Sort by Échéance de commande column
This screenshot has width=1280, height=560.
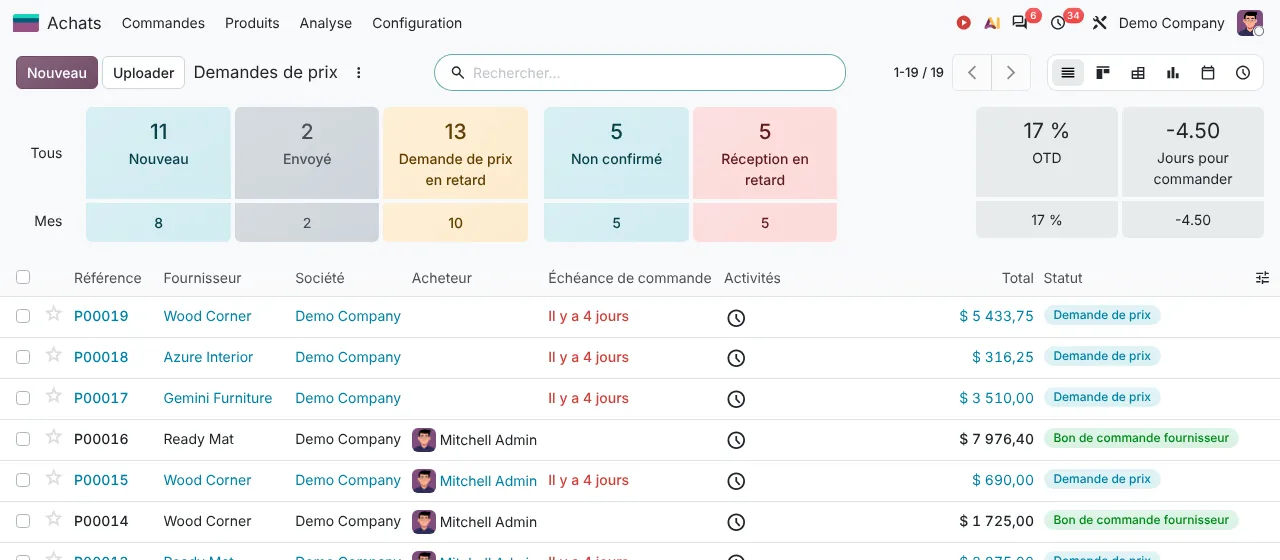coord(630,278)
